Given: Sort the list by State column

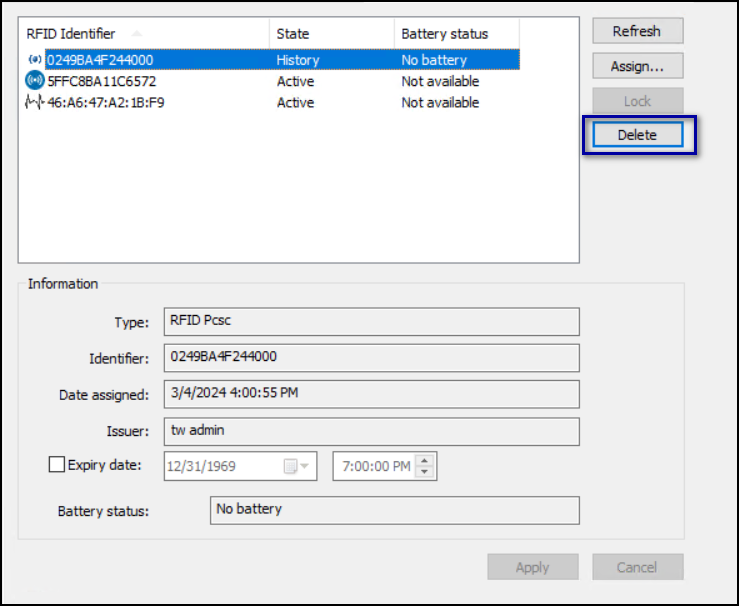Looking at the screenshot, I should point(332,33).
